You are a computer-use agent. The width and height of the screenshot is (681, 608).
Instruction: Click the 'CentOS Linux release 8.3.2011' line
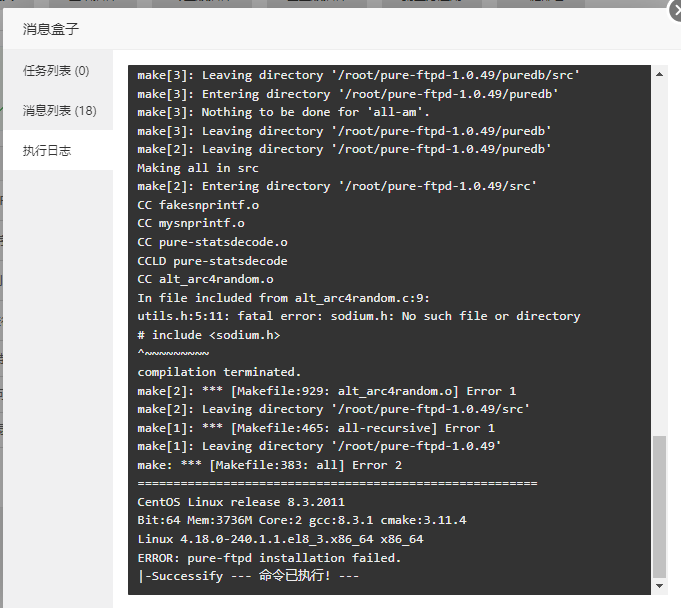[x=241, y=502]
